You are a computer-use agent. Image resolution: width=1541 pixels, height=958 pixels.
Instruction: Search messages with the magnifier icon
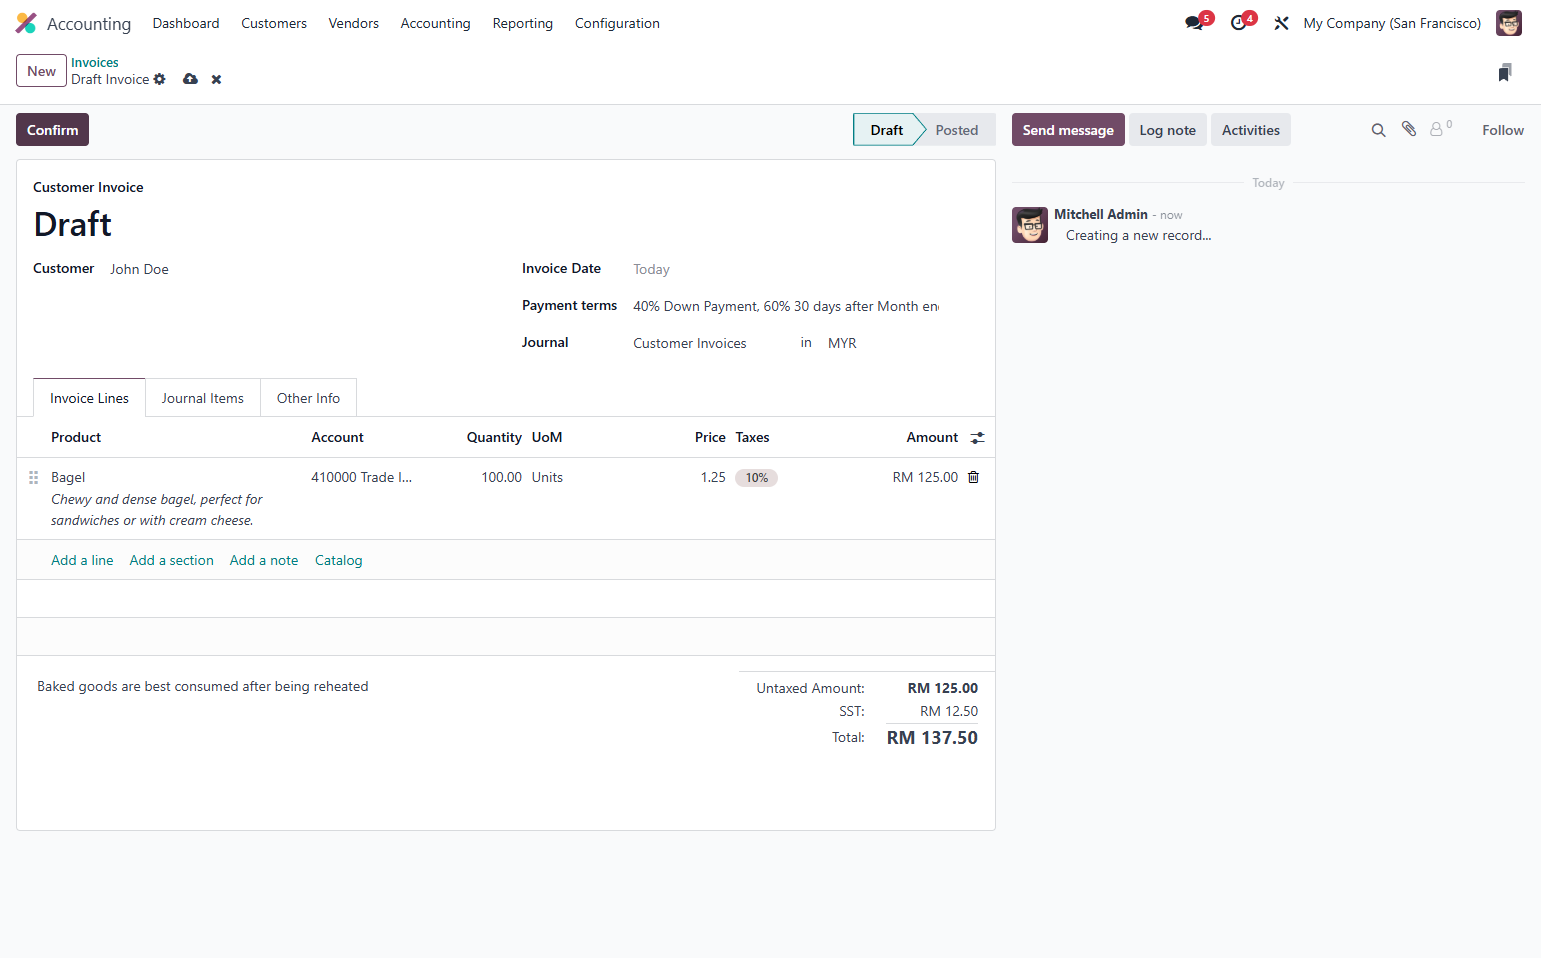tap(1378, 130)
